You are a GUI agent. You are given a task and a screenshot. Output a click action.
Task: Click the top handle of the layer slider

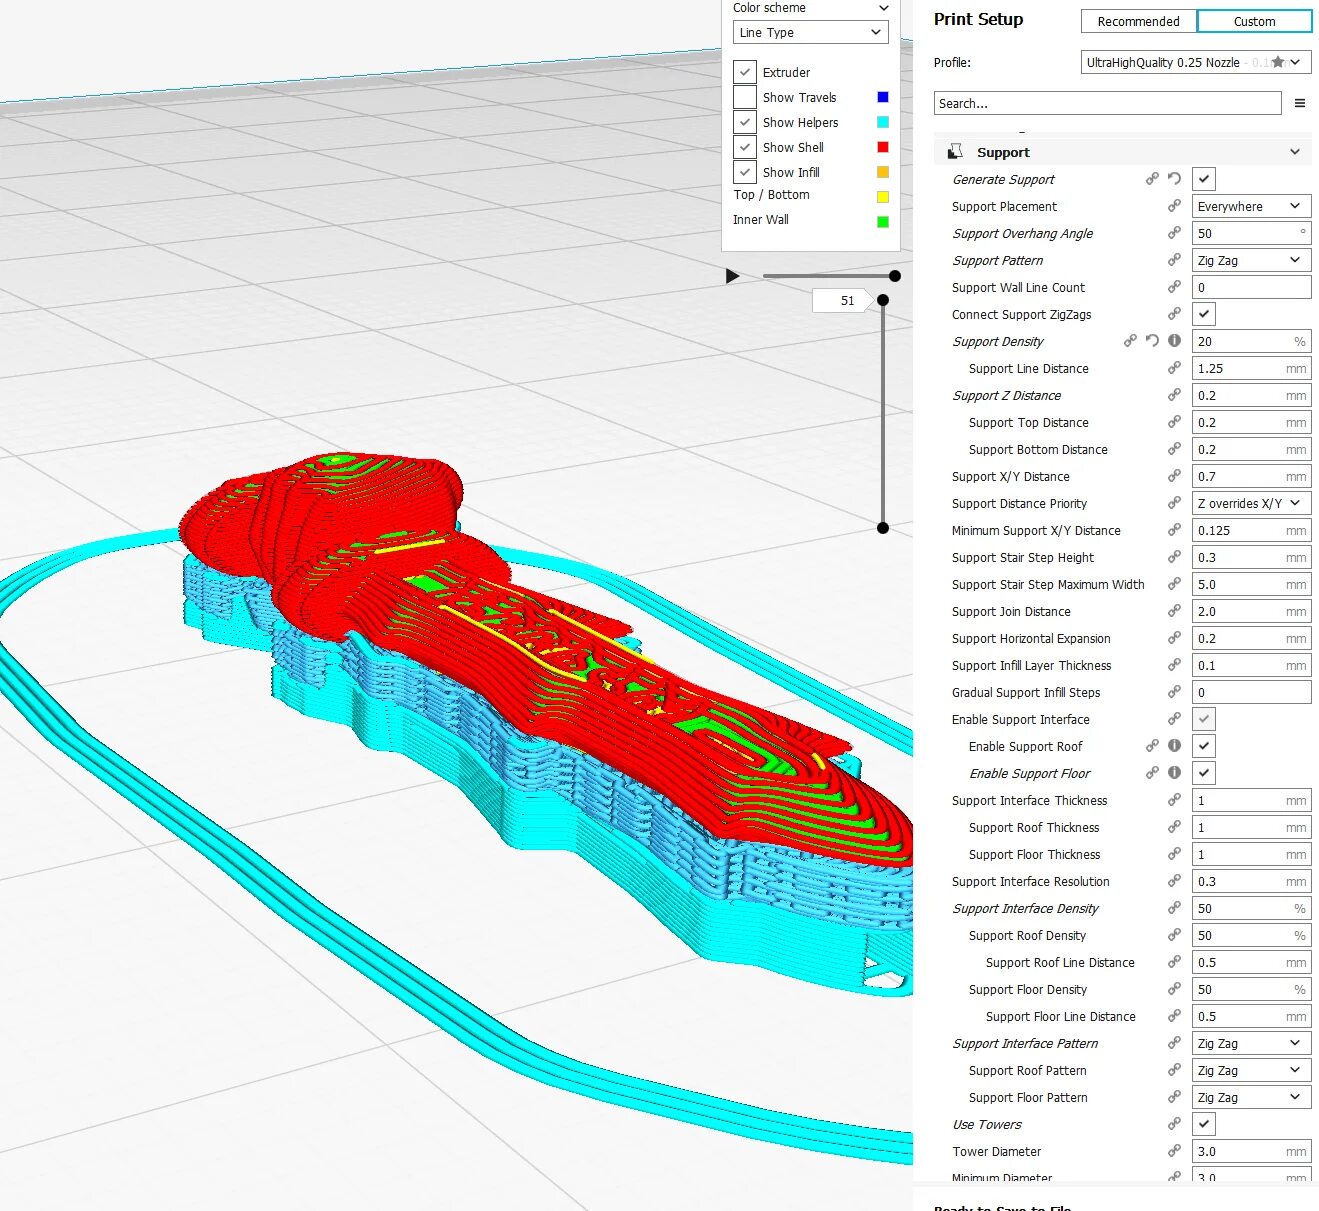[883, 300]
